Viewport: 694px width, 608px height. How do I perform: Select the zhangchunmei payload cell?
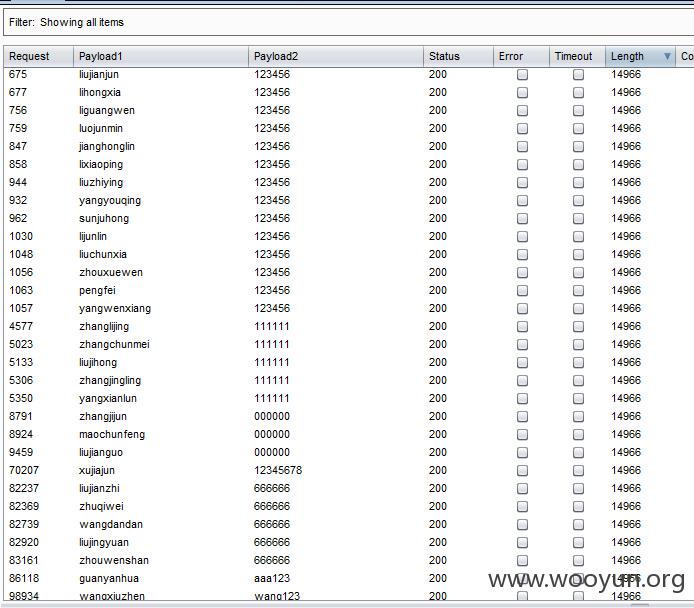pos(114,344)
